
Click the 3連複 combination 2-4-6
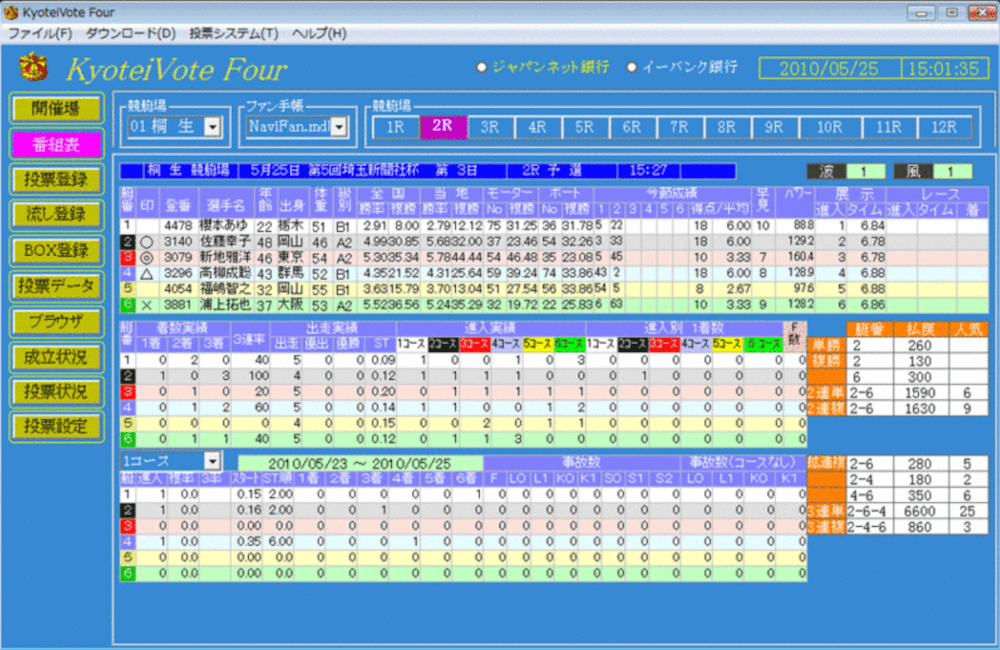[869, 527]
